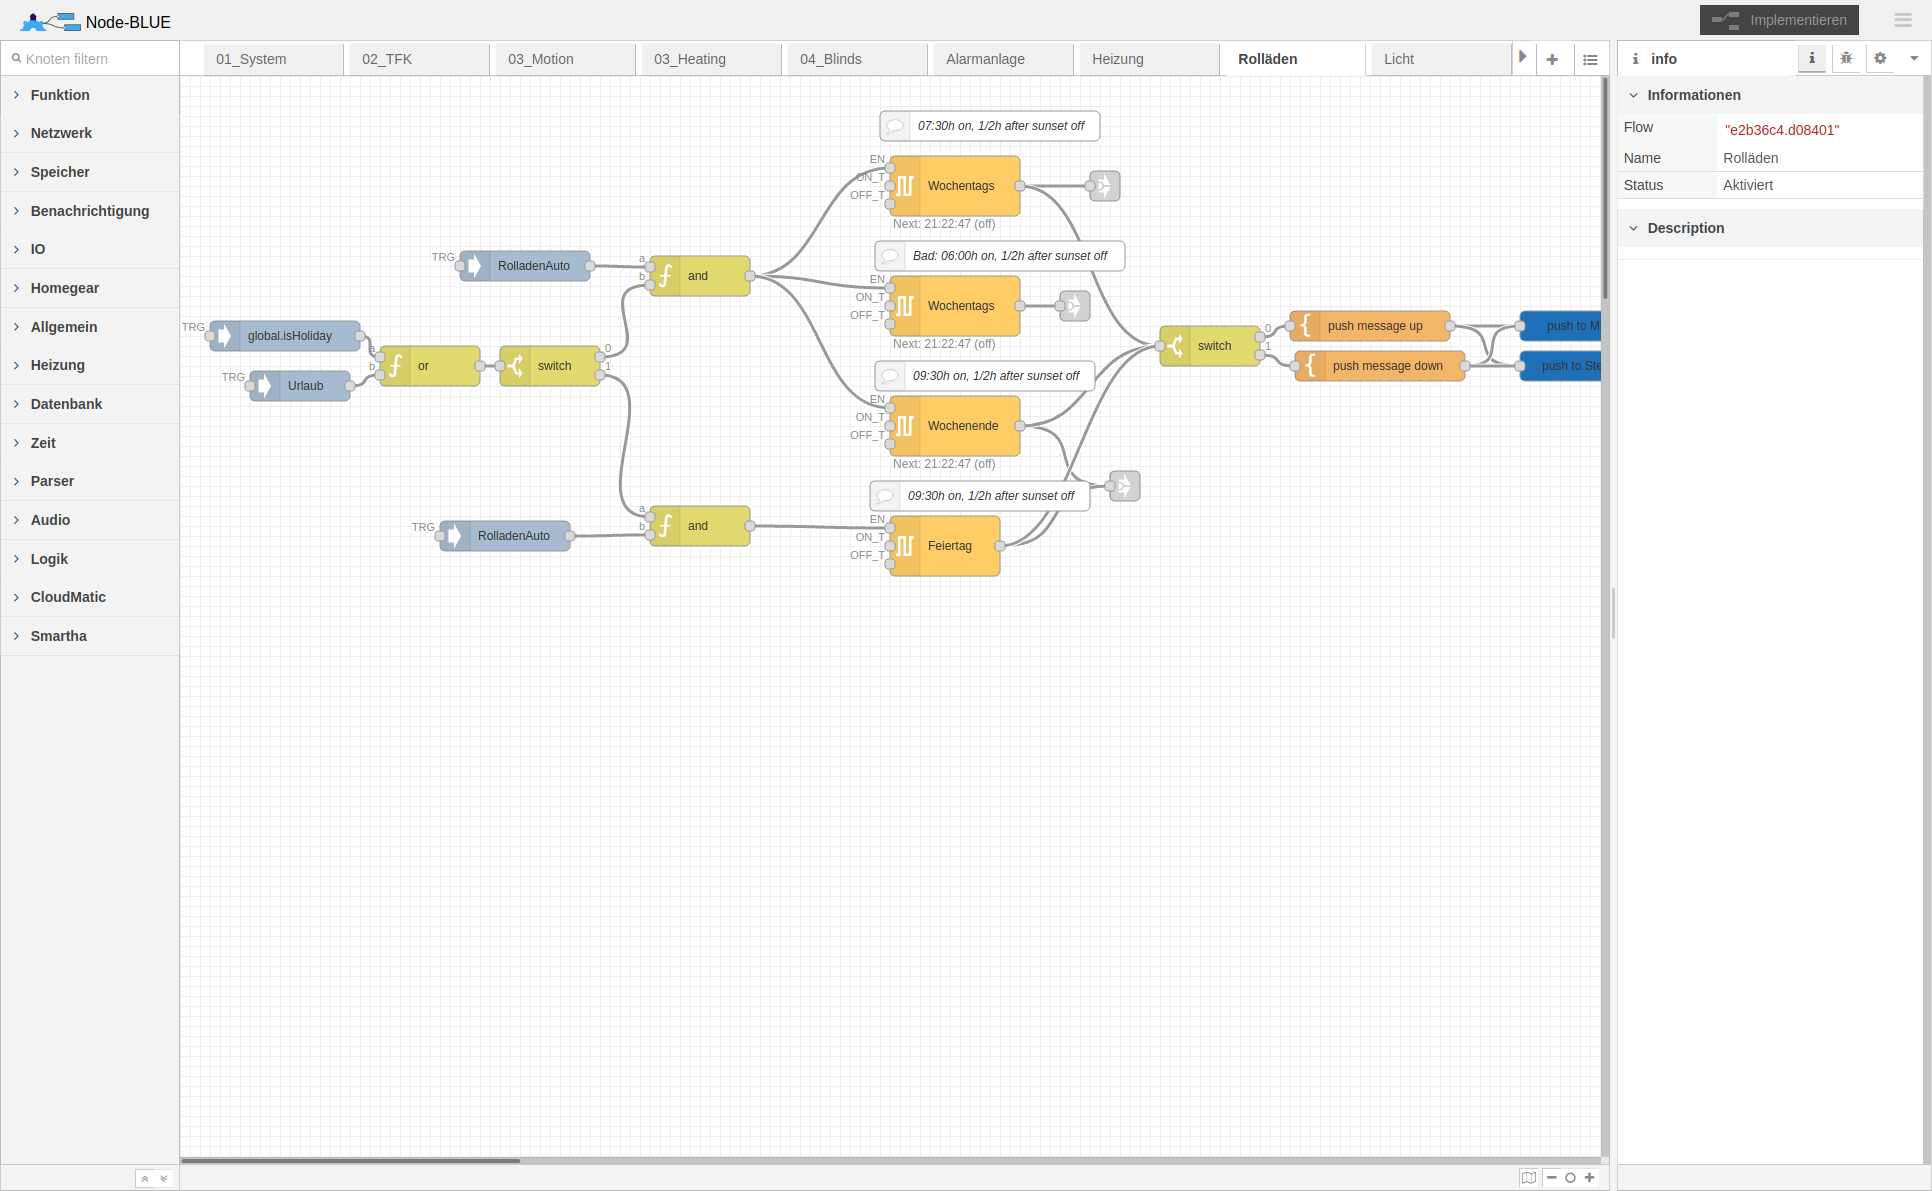Click the Implementieren deploy button
This screenshot has height=1191, width=1932.
pos(1779,20)
